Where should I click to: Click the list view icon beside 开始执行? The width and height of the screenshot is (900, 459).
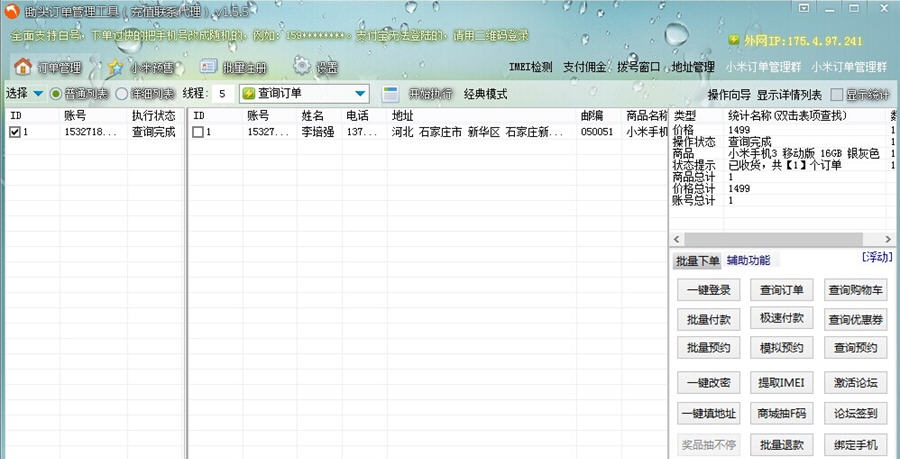pyautogui.click(x=391, y=94)
